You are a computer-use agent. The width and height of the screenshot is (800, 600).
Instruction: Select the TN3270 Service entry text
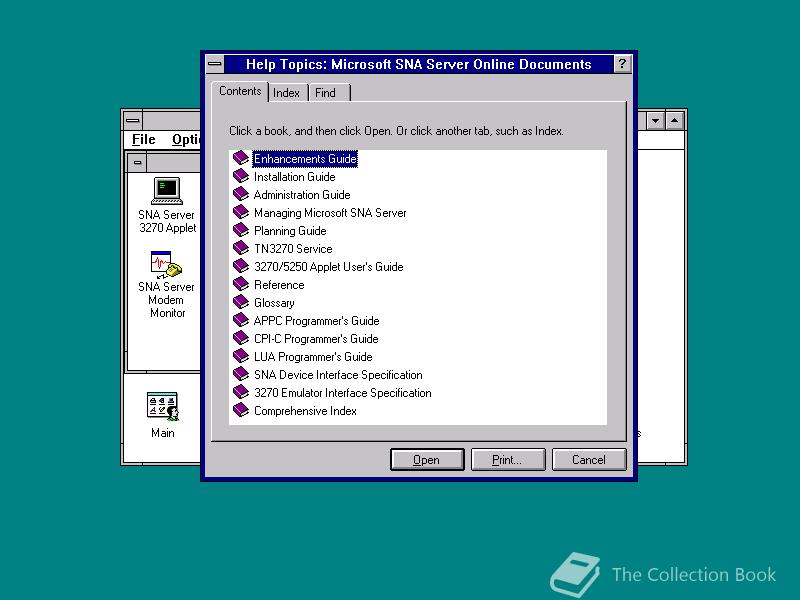click(x=293, y=248)
